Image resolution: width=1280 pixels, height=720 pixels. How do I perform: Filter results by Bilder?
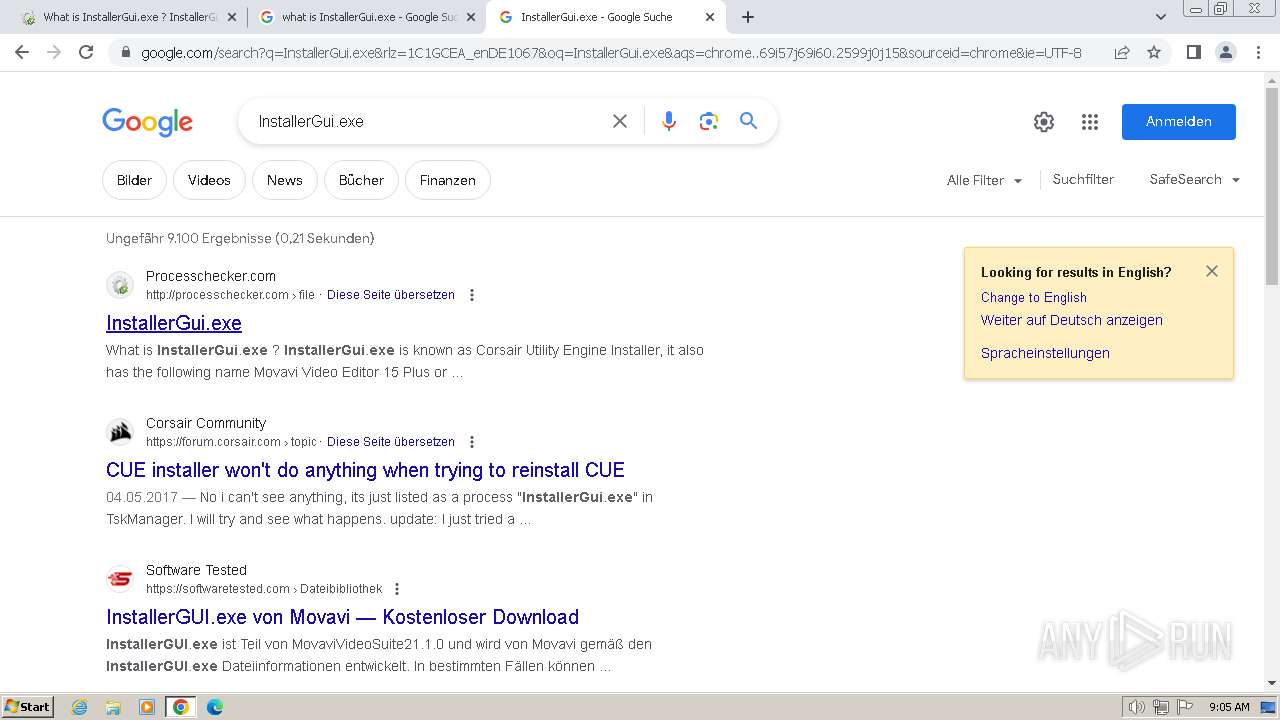click(x=134, y=180)
